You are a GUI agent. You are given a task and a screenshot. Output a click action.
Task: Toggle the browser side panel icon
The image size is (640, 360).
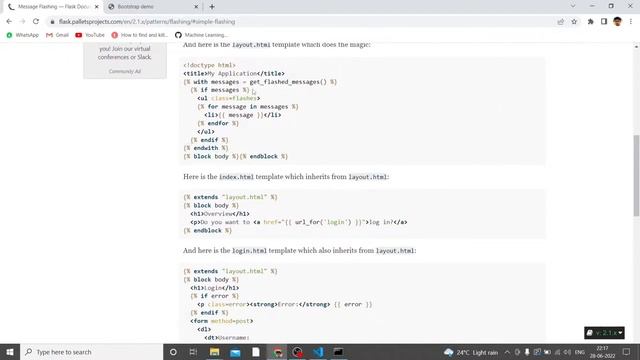[x=604, y=22]
